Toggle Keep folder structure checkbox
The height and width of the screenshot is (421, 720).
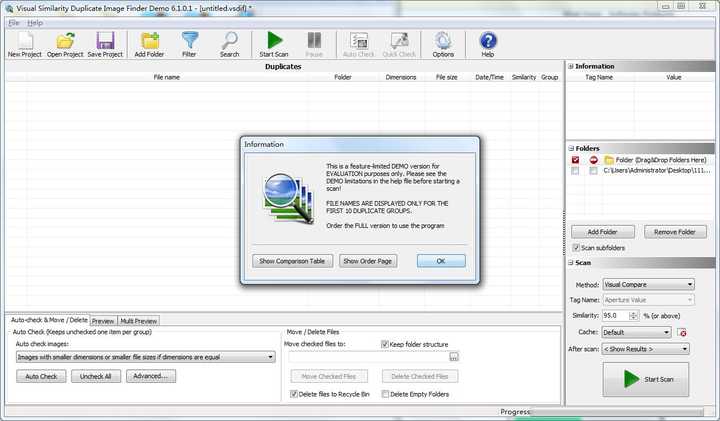point(385,344)
